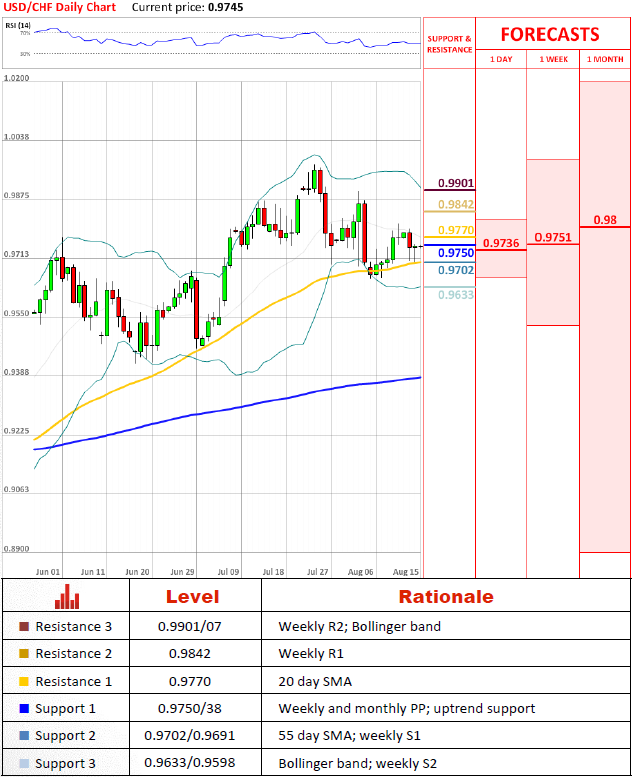632x777 pixels.
Task: Click the 1.0200 price axis label
Action: pyautogui.click(x=16, y=78)
